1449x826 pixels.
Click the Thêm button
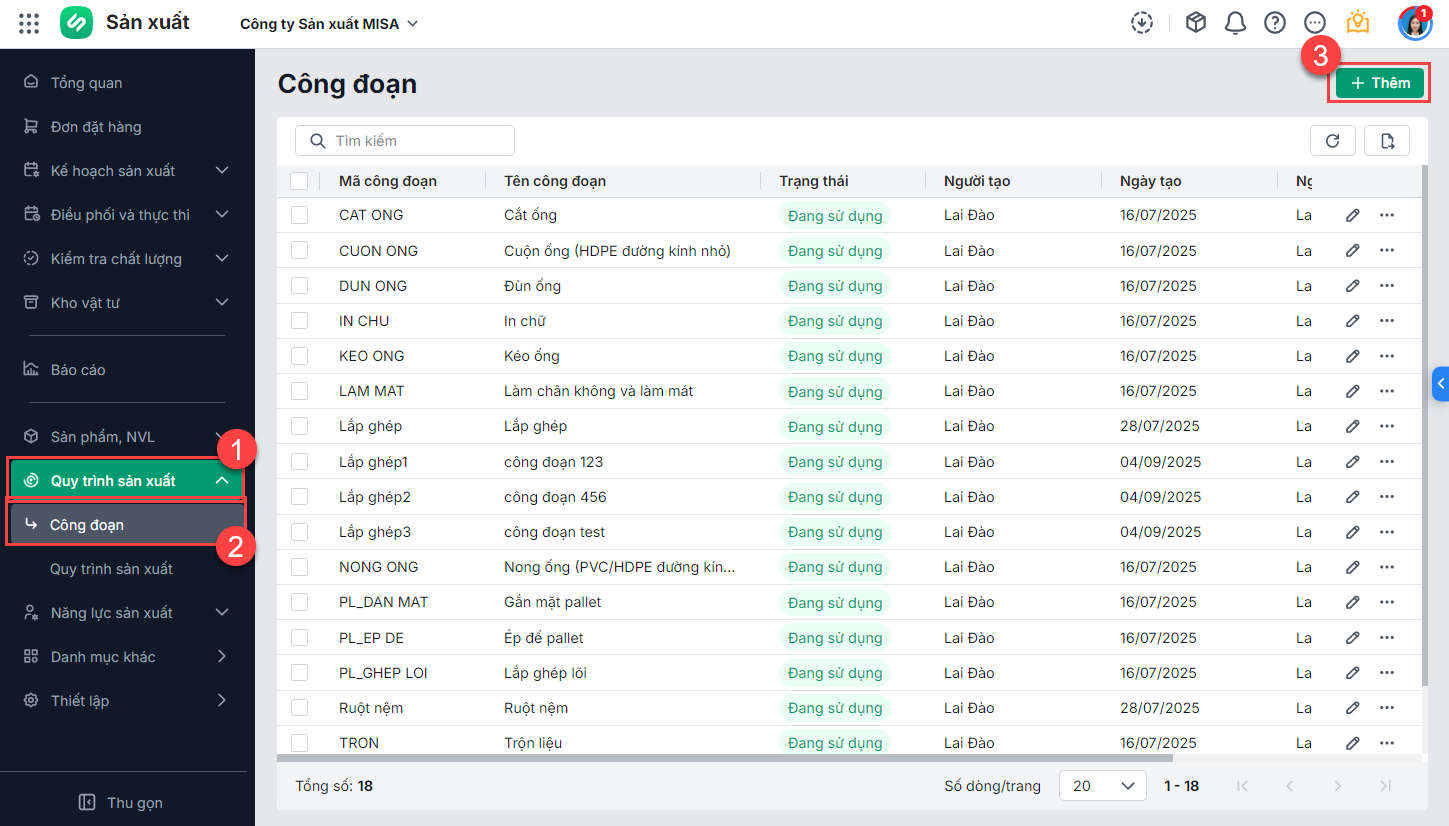[1380, 83]
